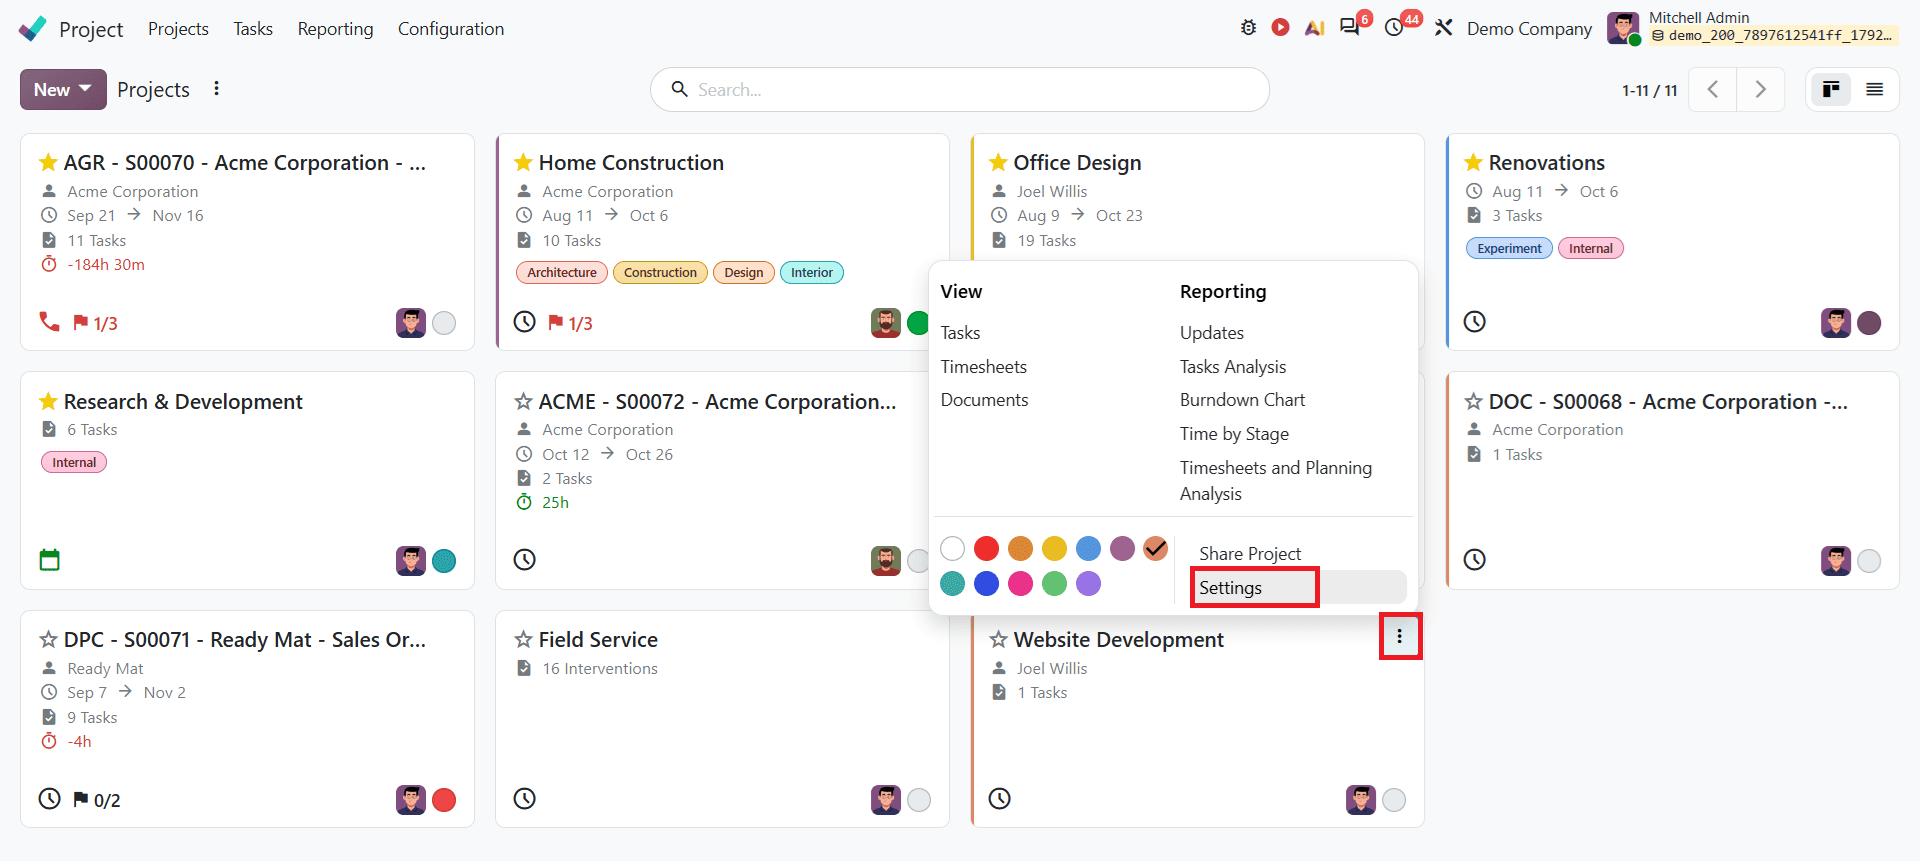Select Burndown Chart in the Reporting list

click(1242, 400)
